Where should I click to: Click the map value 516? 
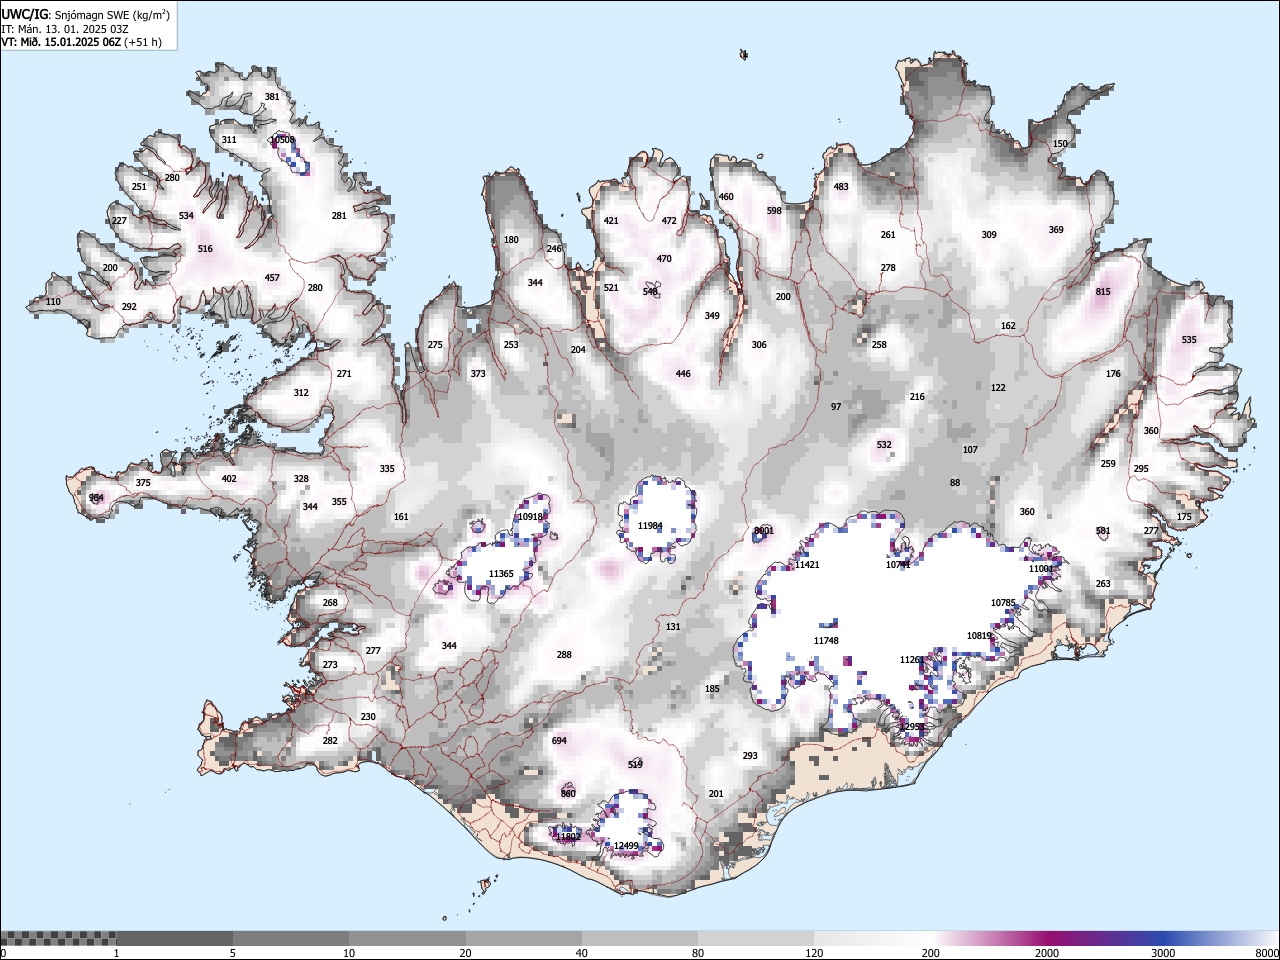pos(205,249)
